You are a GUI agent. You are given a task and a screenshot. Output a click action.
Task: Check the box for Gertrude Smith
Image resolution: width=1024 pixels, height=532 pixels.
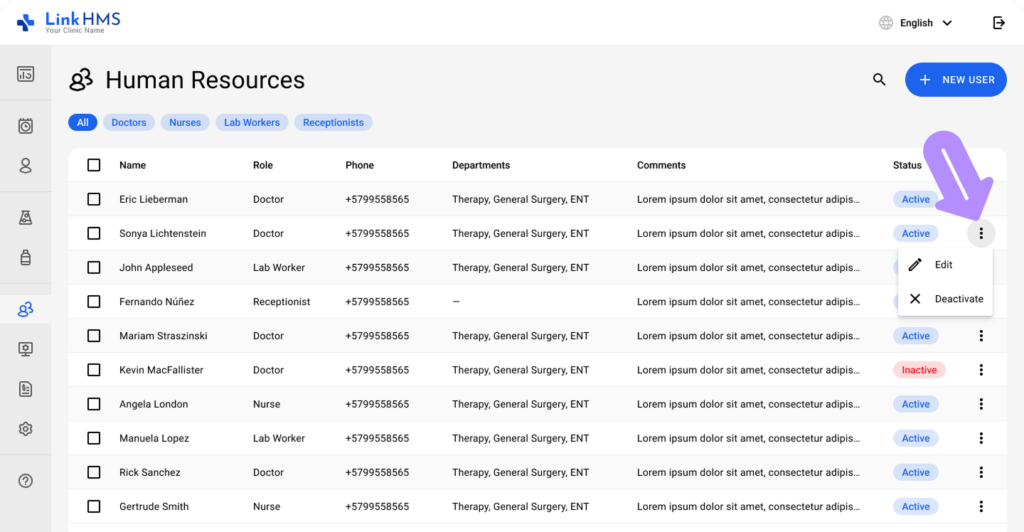tap(94, 506)
